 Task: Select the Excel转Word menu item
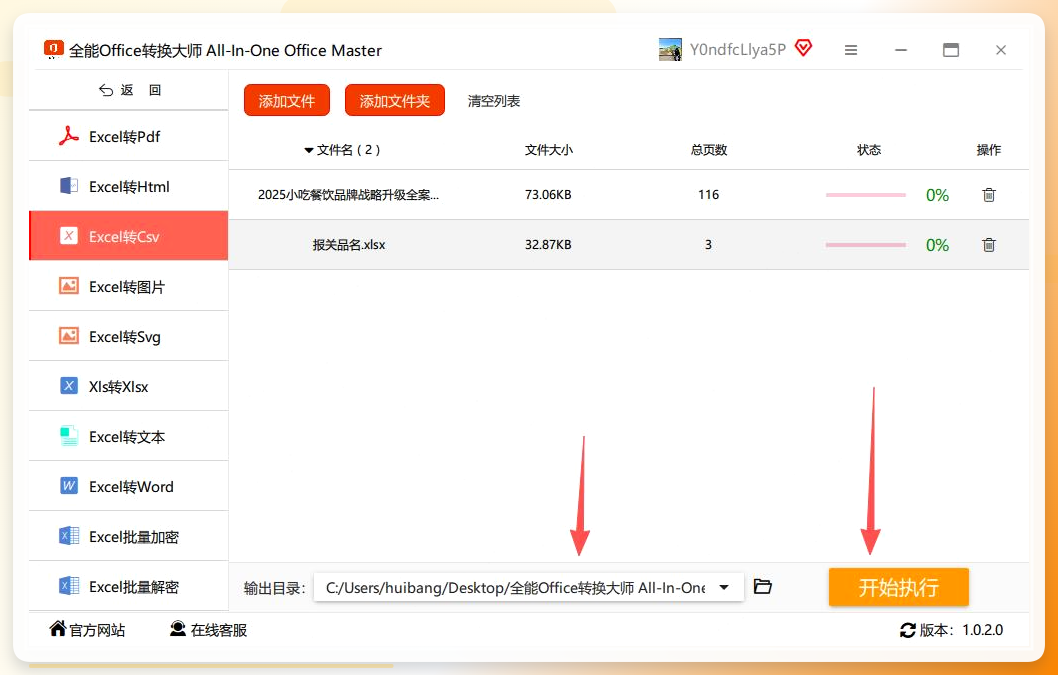coord(128,485)
